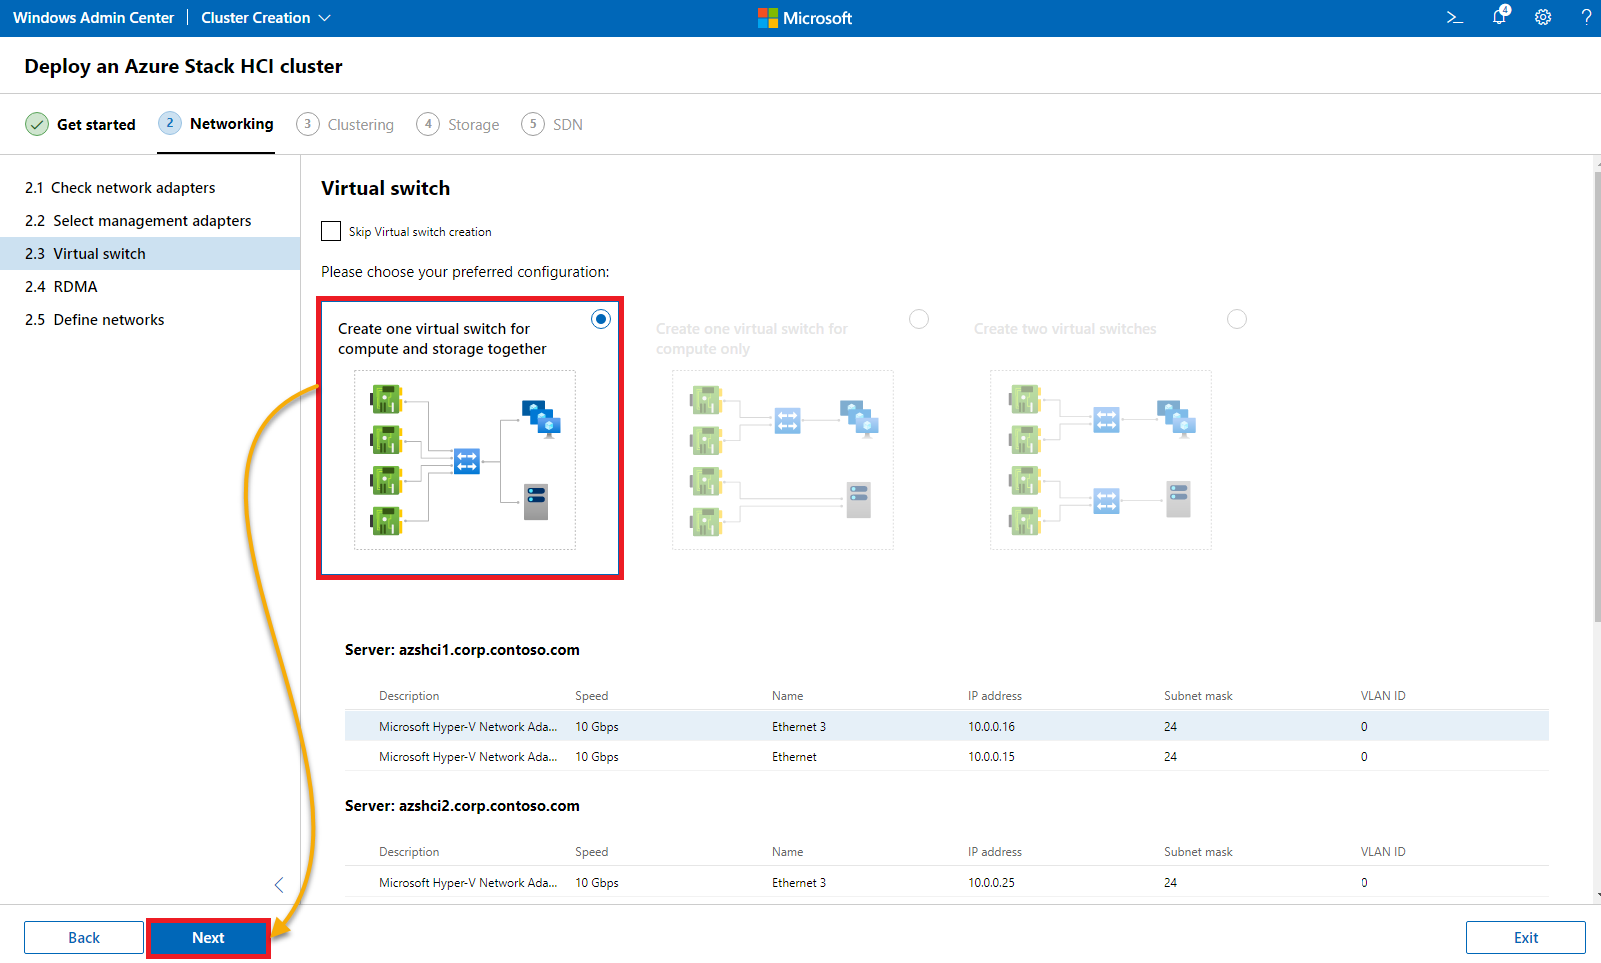Click Name column header for azshci2
This screenshot has height=963, width=1601.
pos(788,852)
